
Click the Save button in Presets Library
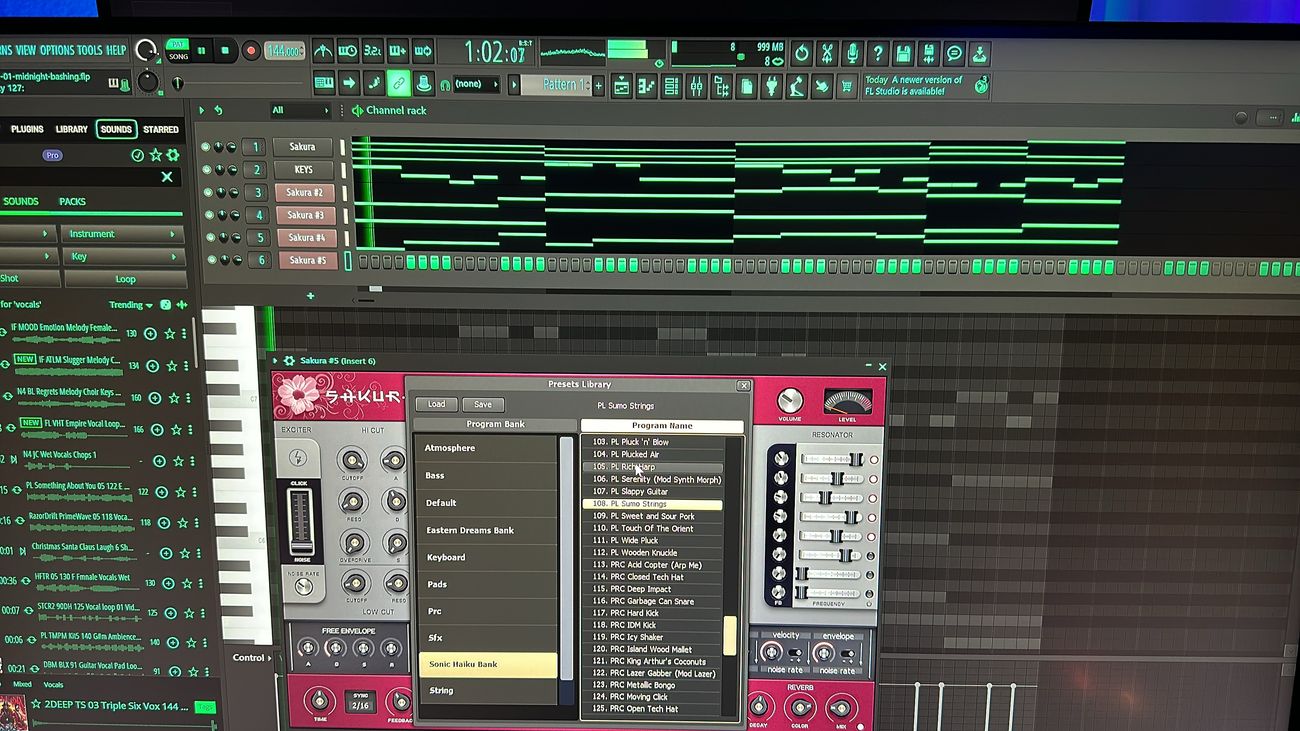coord(483,404)
